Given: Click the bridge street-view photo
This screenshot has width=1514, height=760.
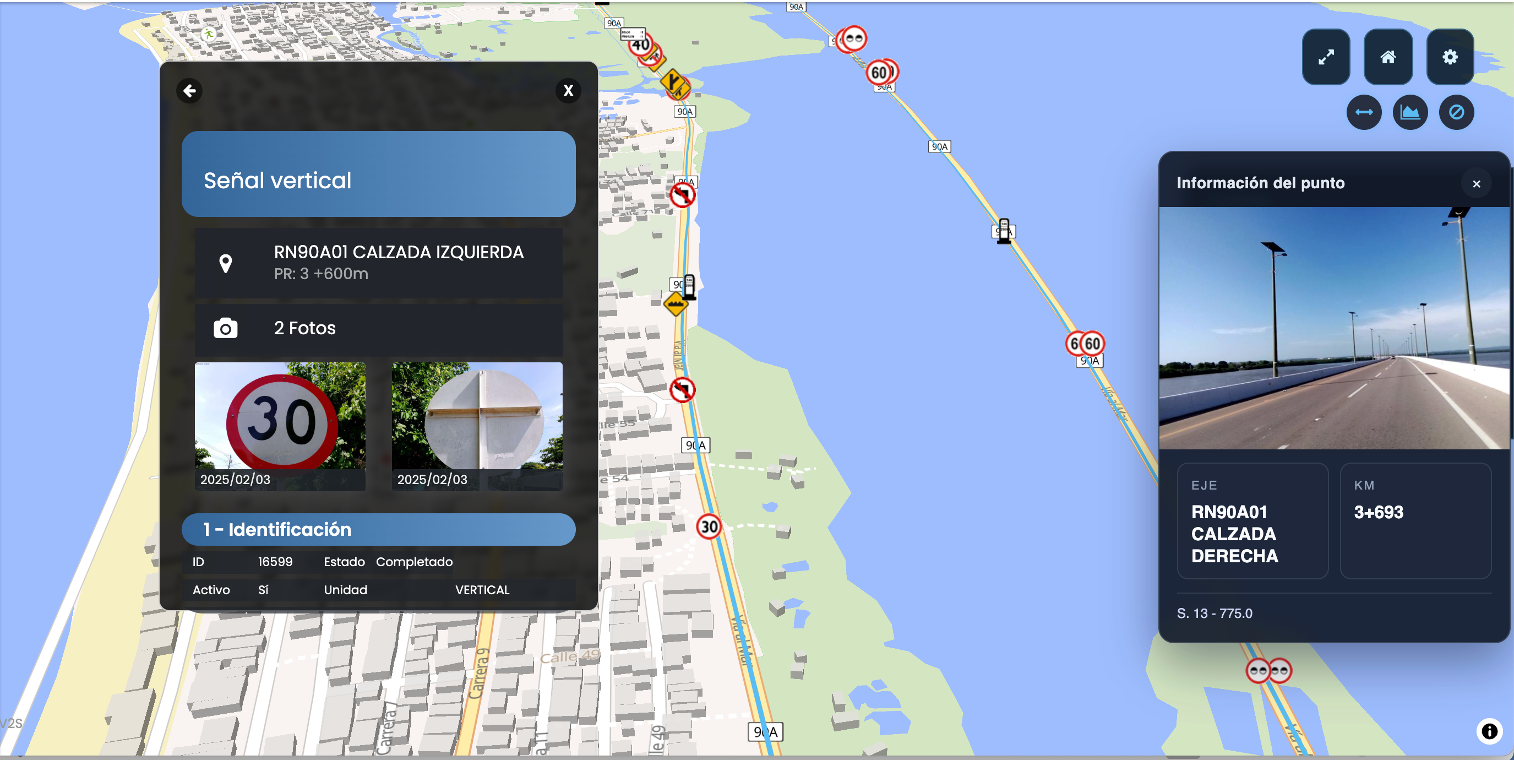Looking at the screenshot, I should point(1334,328).
